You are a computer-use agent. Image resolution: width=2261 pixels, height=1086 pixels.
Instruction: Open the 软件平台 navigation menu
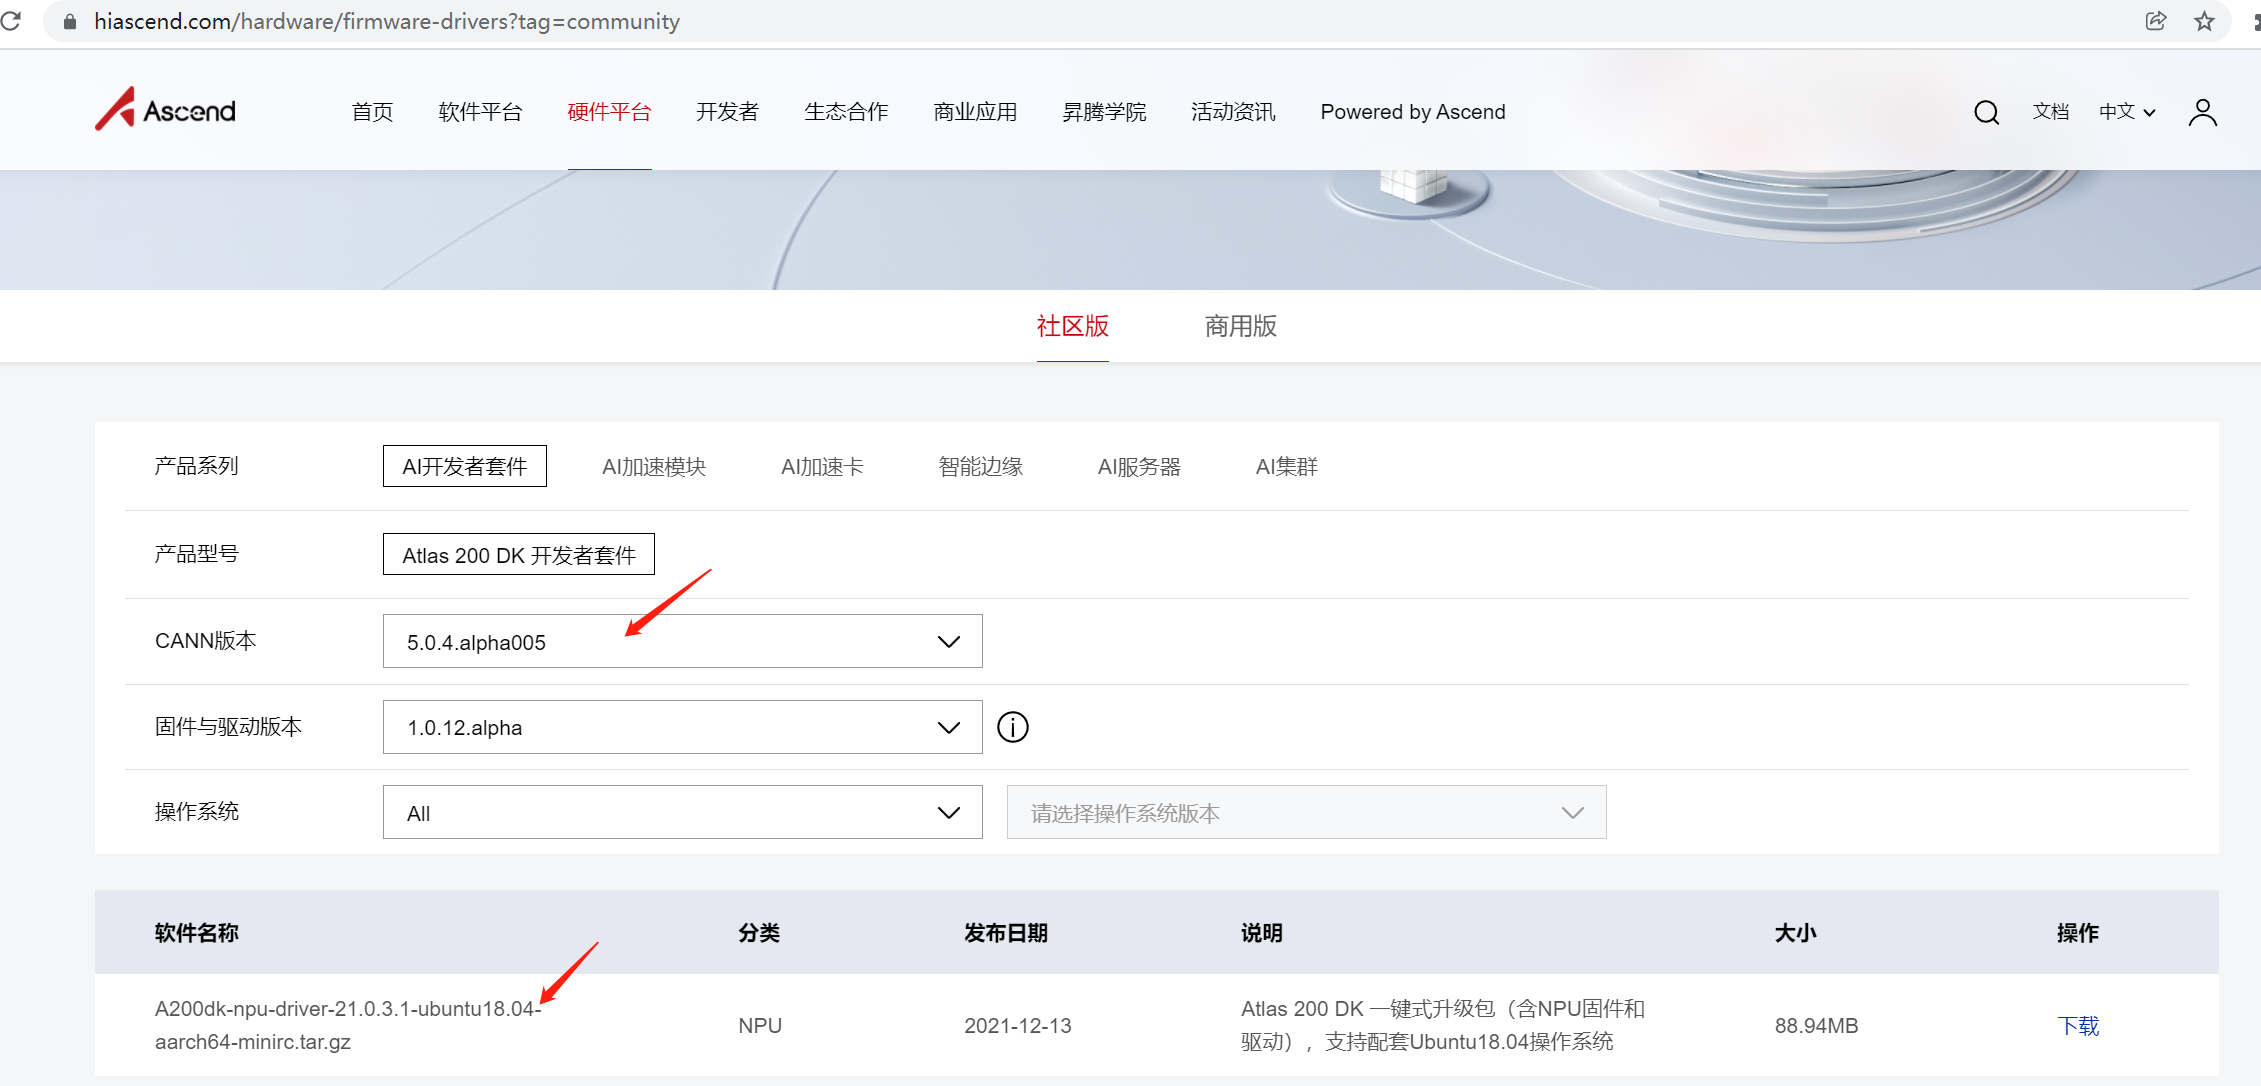480,112
